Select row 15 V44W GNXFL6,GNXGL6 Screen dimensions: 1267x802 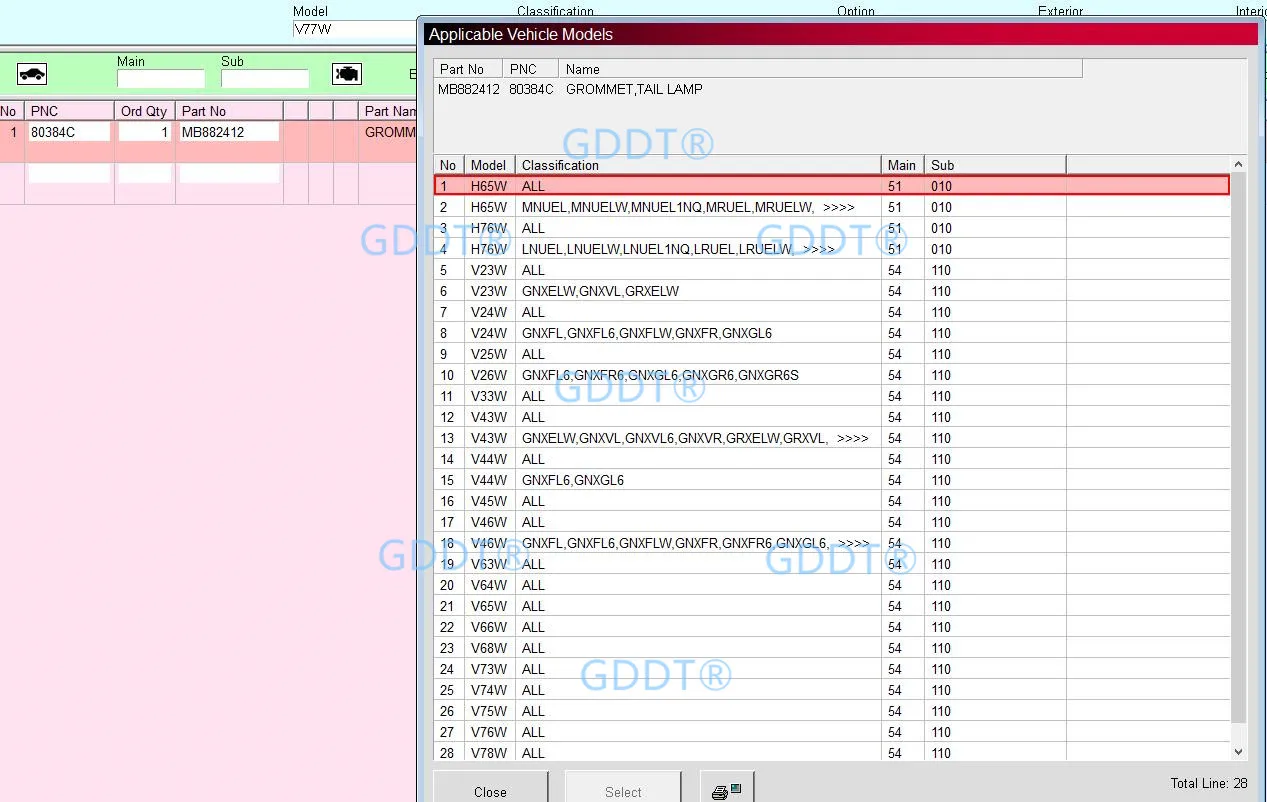[832, 480]
